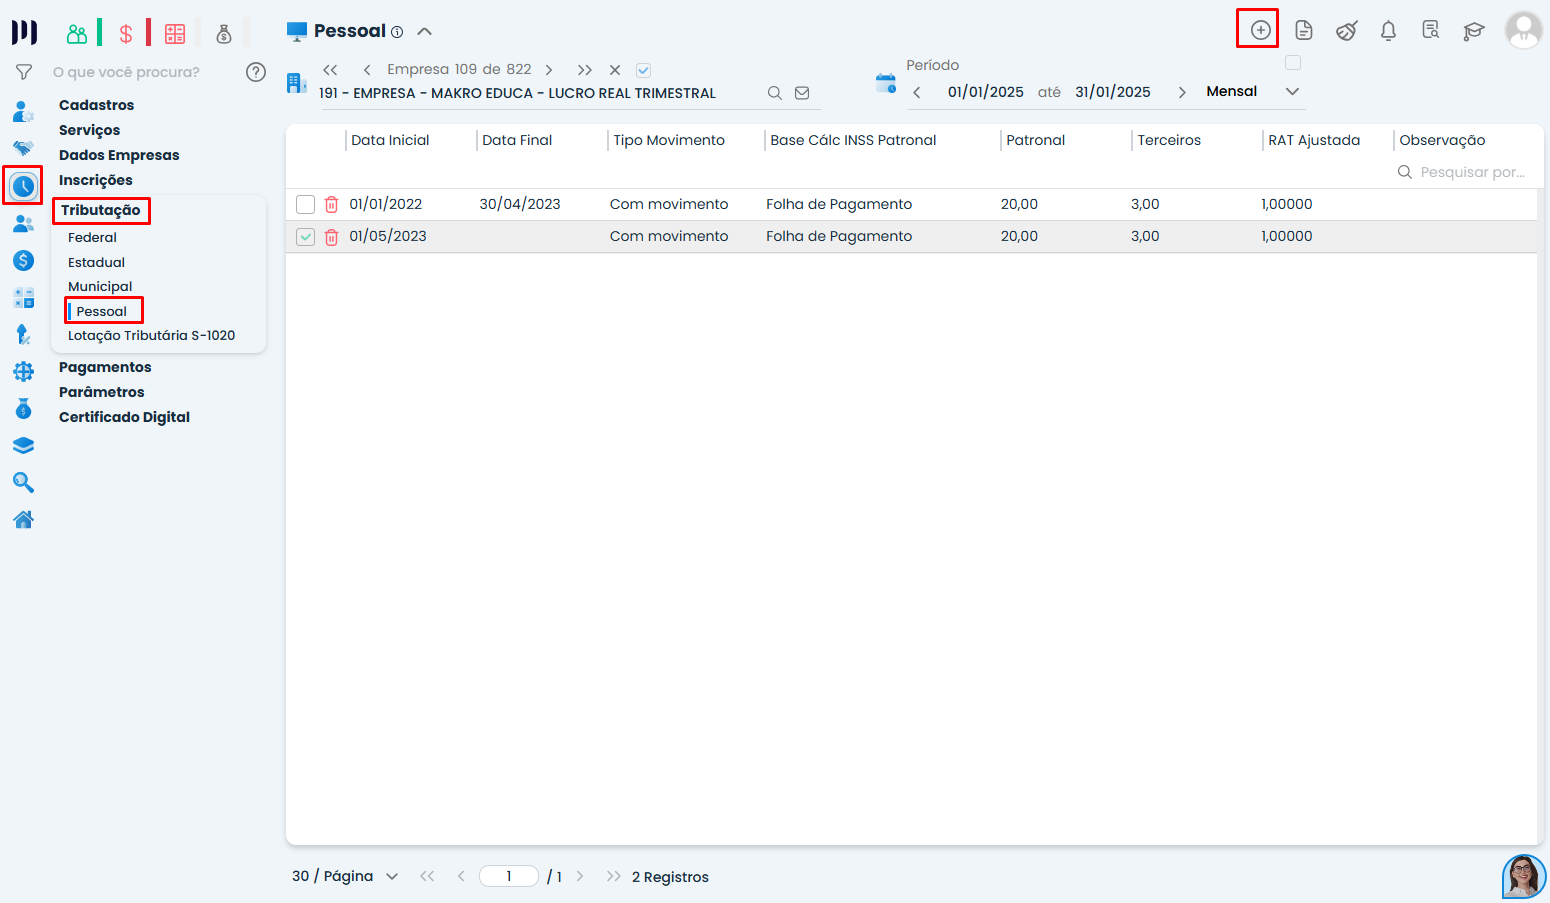Open the Federal taxation menu item
This screenshot has width=1550, height=903.
[x=92, y=237]
